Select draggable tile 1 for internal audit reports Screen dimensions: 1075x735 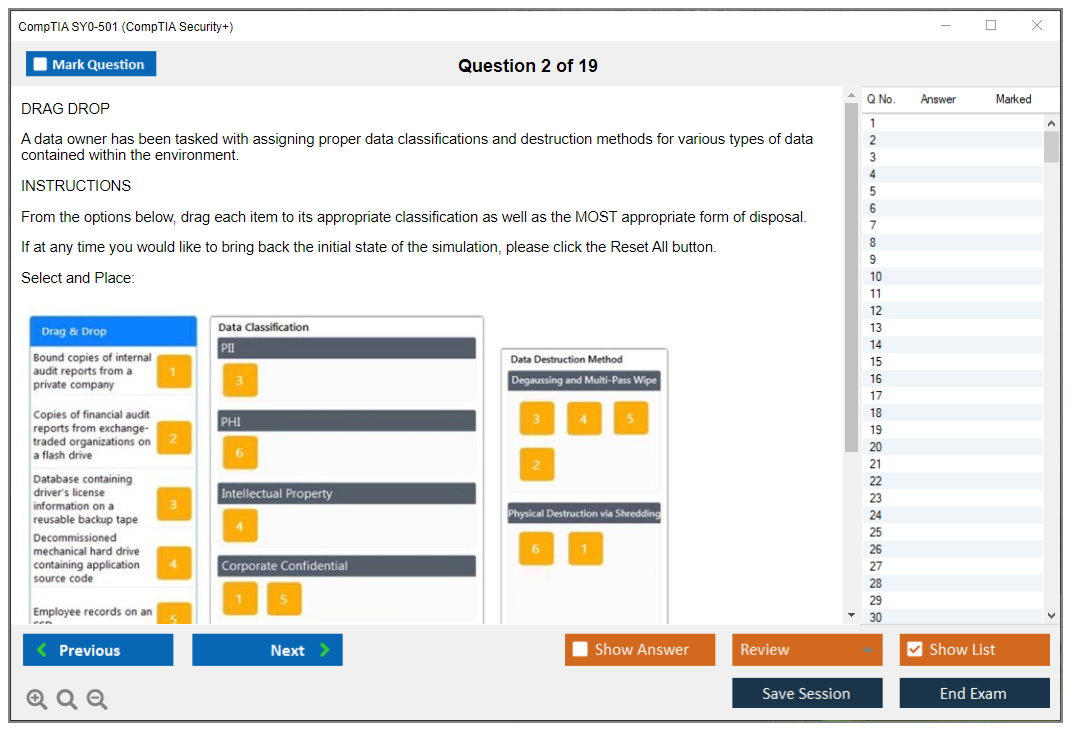pos(174,372)
